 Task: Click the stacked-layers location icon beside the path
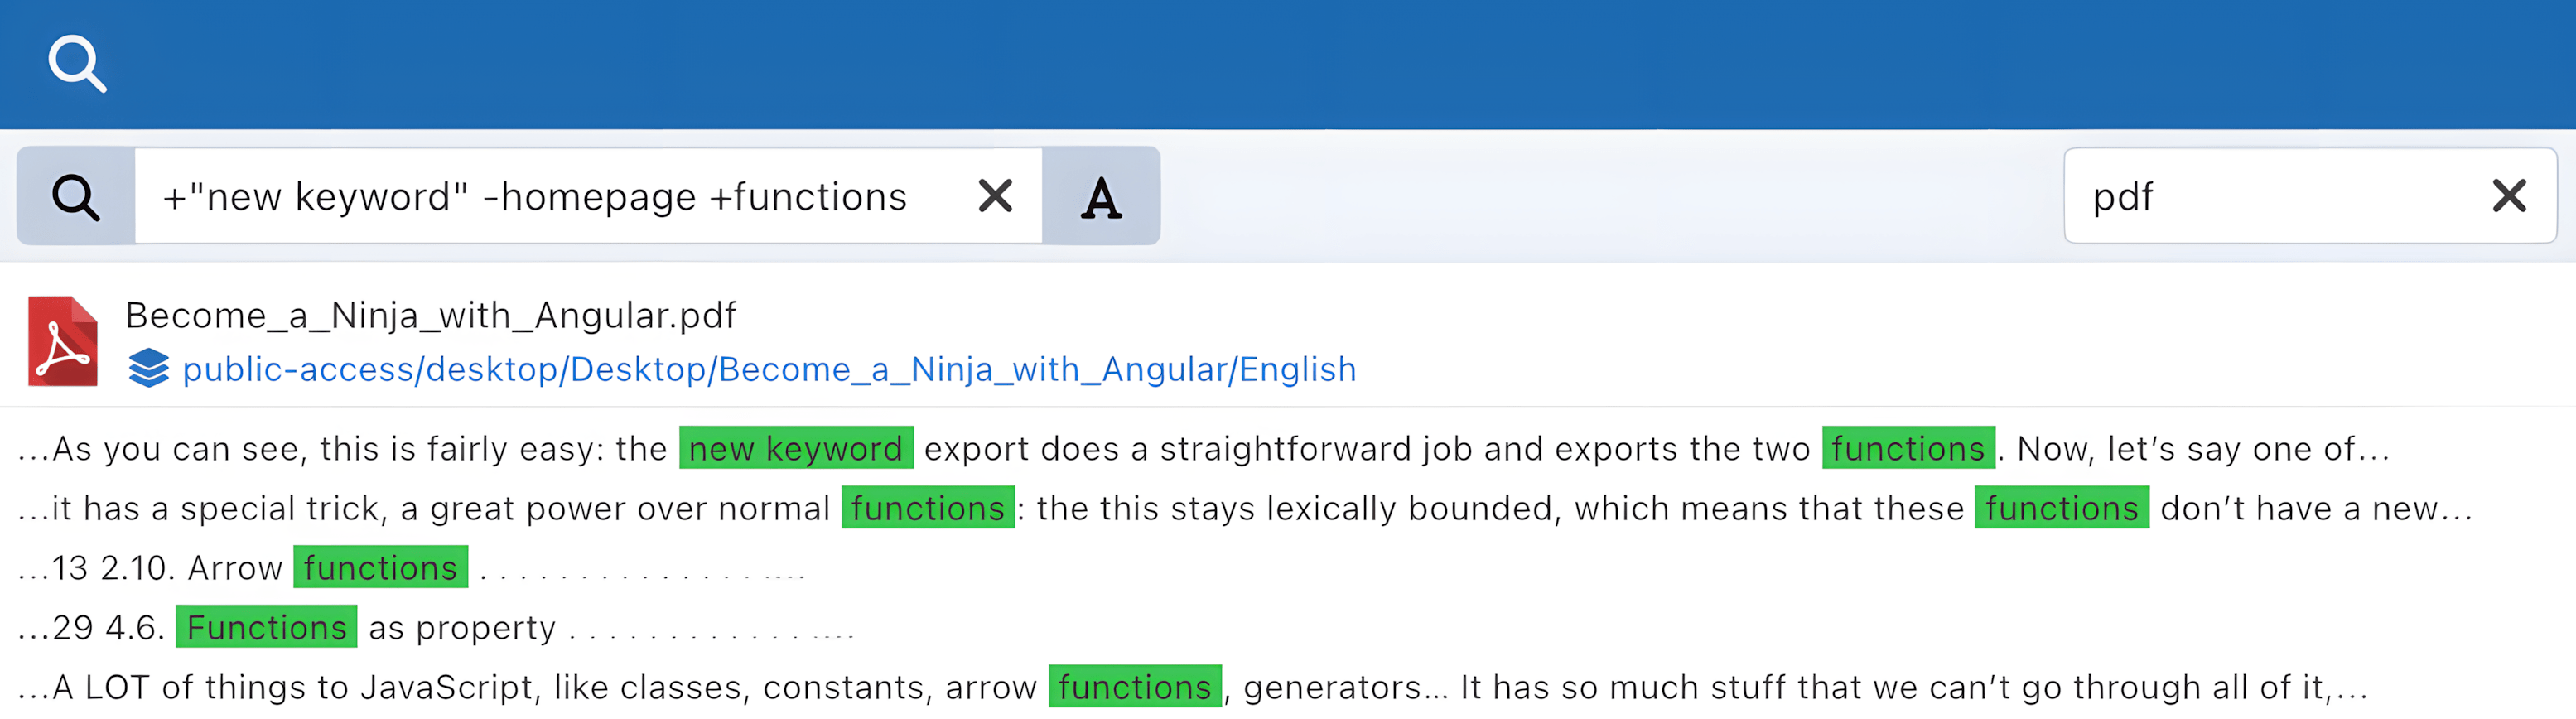[148, 369]
